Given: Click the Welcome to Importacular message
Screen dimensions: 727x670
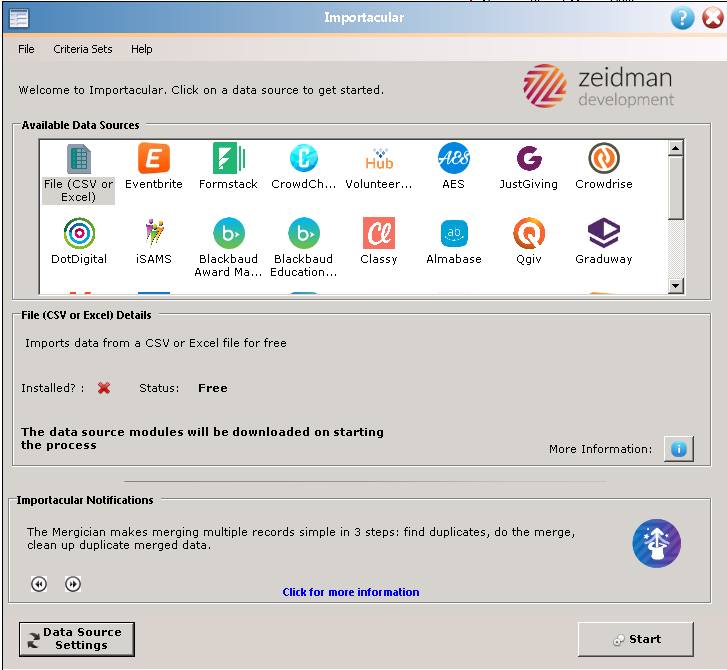Looking at the screenshot, I should tap(201, 90).
